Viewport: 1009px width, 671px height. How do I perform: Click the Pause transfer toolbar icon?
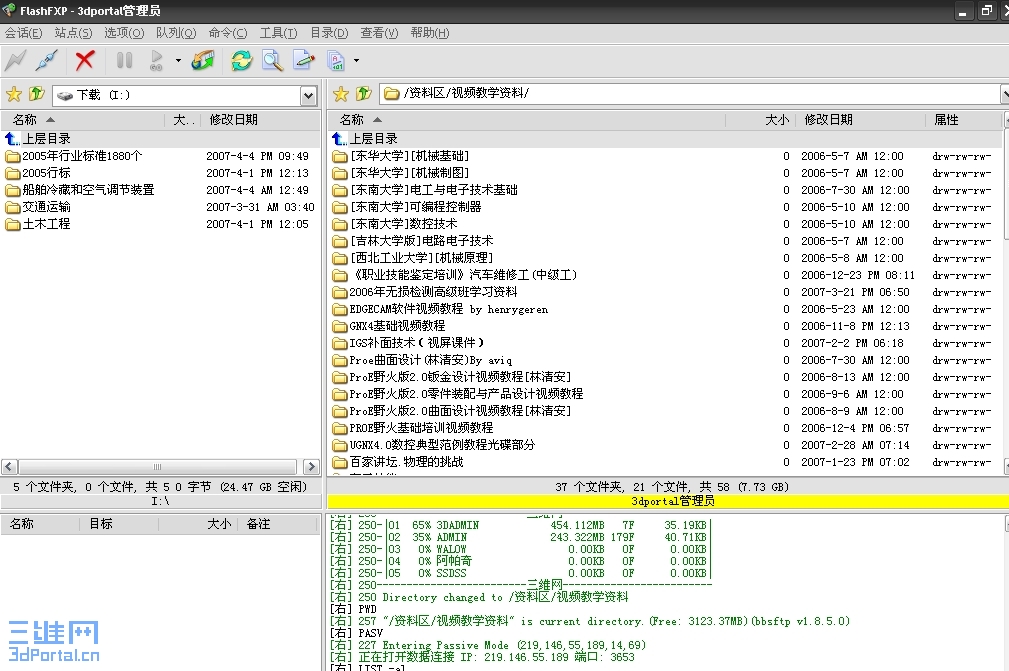[x=124, y=61]
